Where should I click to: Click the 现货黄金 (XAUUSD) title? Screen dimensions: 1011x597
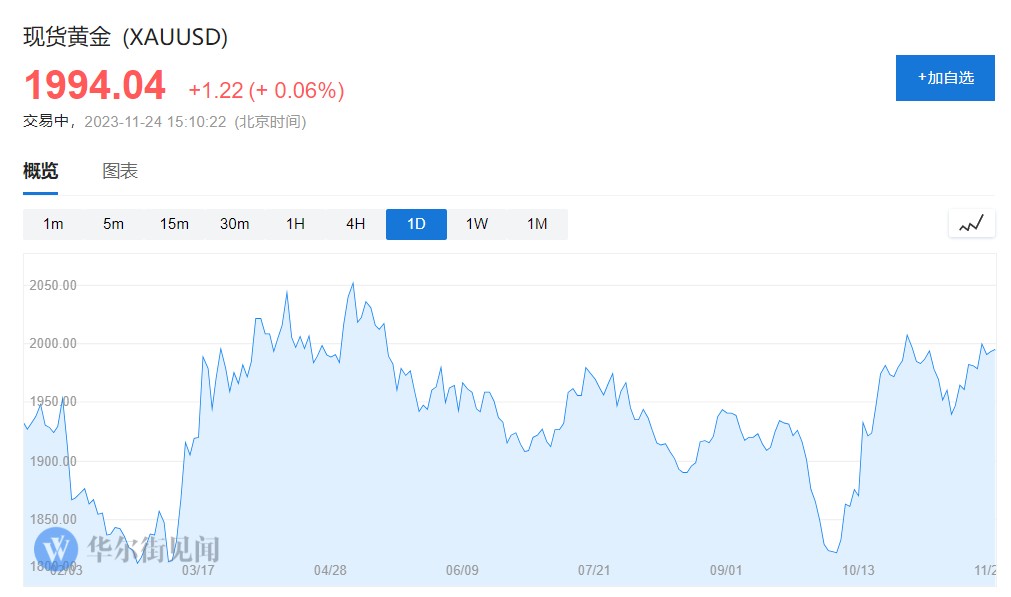[x=126, y=38]
